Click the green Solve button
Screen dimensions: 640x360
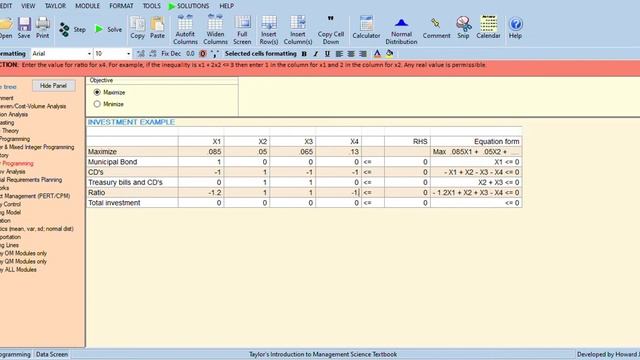(x=109, y=29)
